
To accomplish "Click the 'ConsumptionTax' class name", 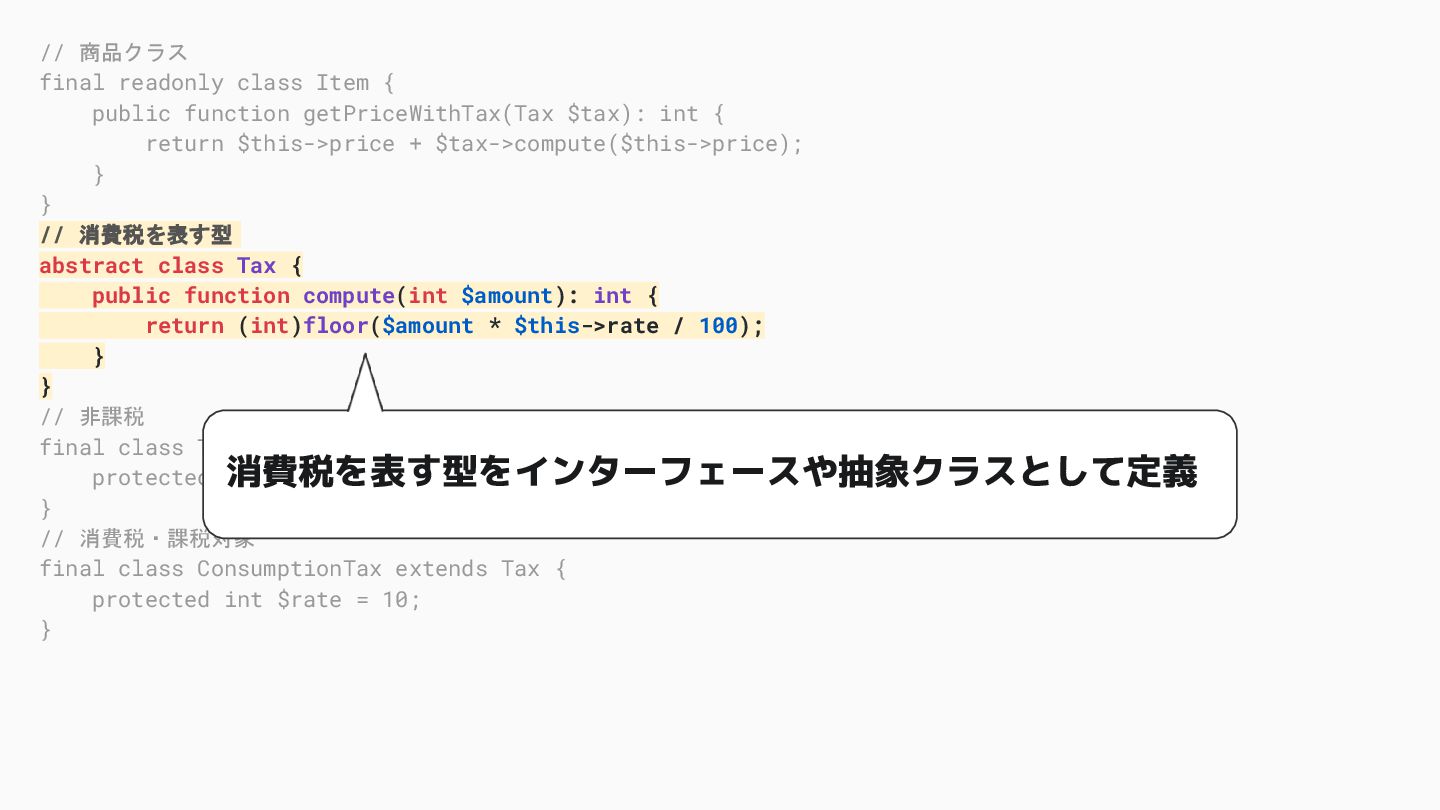I will coord(289,569).
